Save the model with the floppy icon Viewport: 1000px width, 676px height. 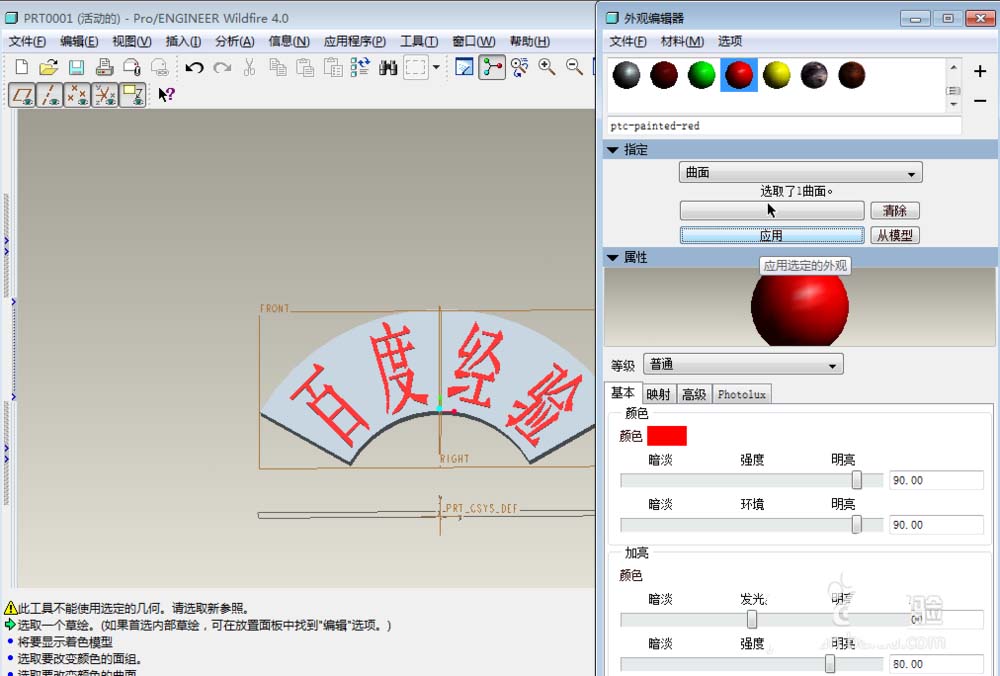pos(77,67)
